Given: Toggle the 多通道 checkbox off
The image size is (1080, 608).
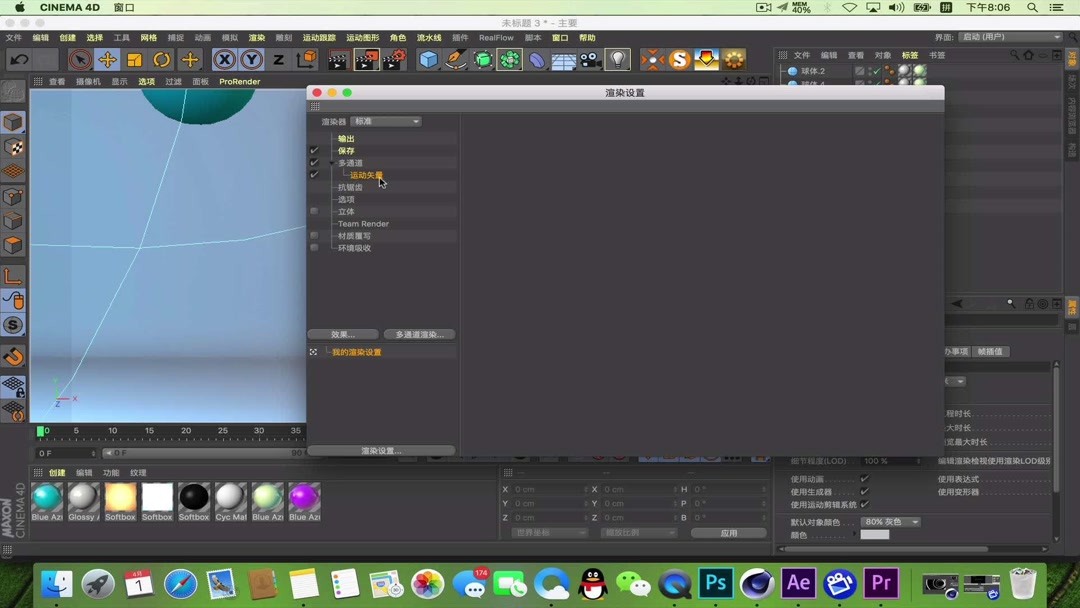Looking at the screenshot, I should (314, 162).
